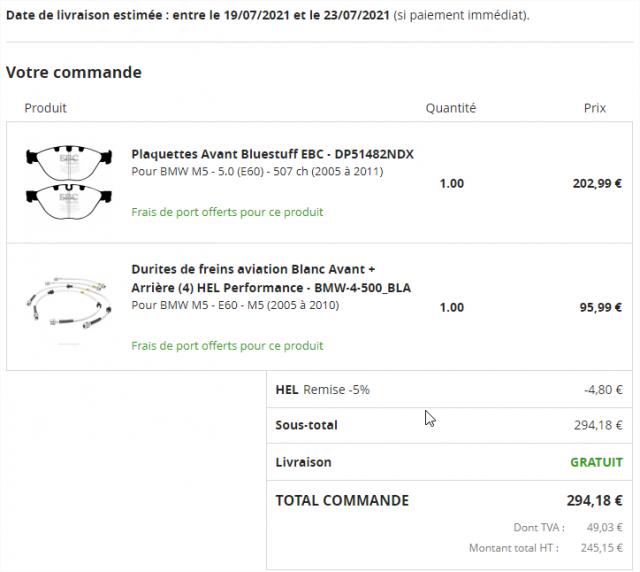
Task: Click the Sous-total label
Action: [307, 425]
